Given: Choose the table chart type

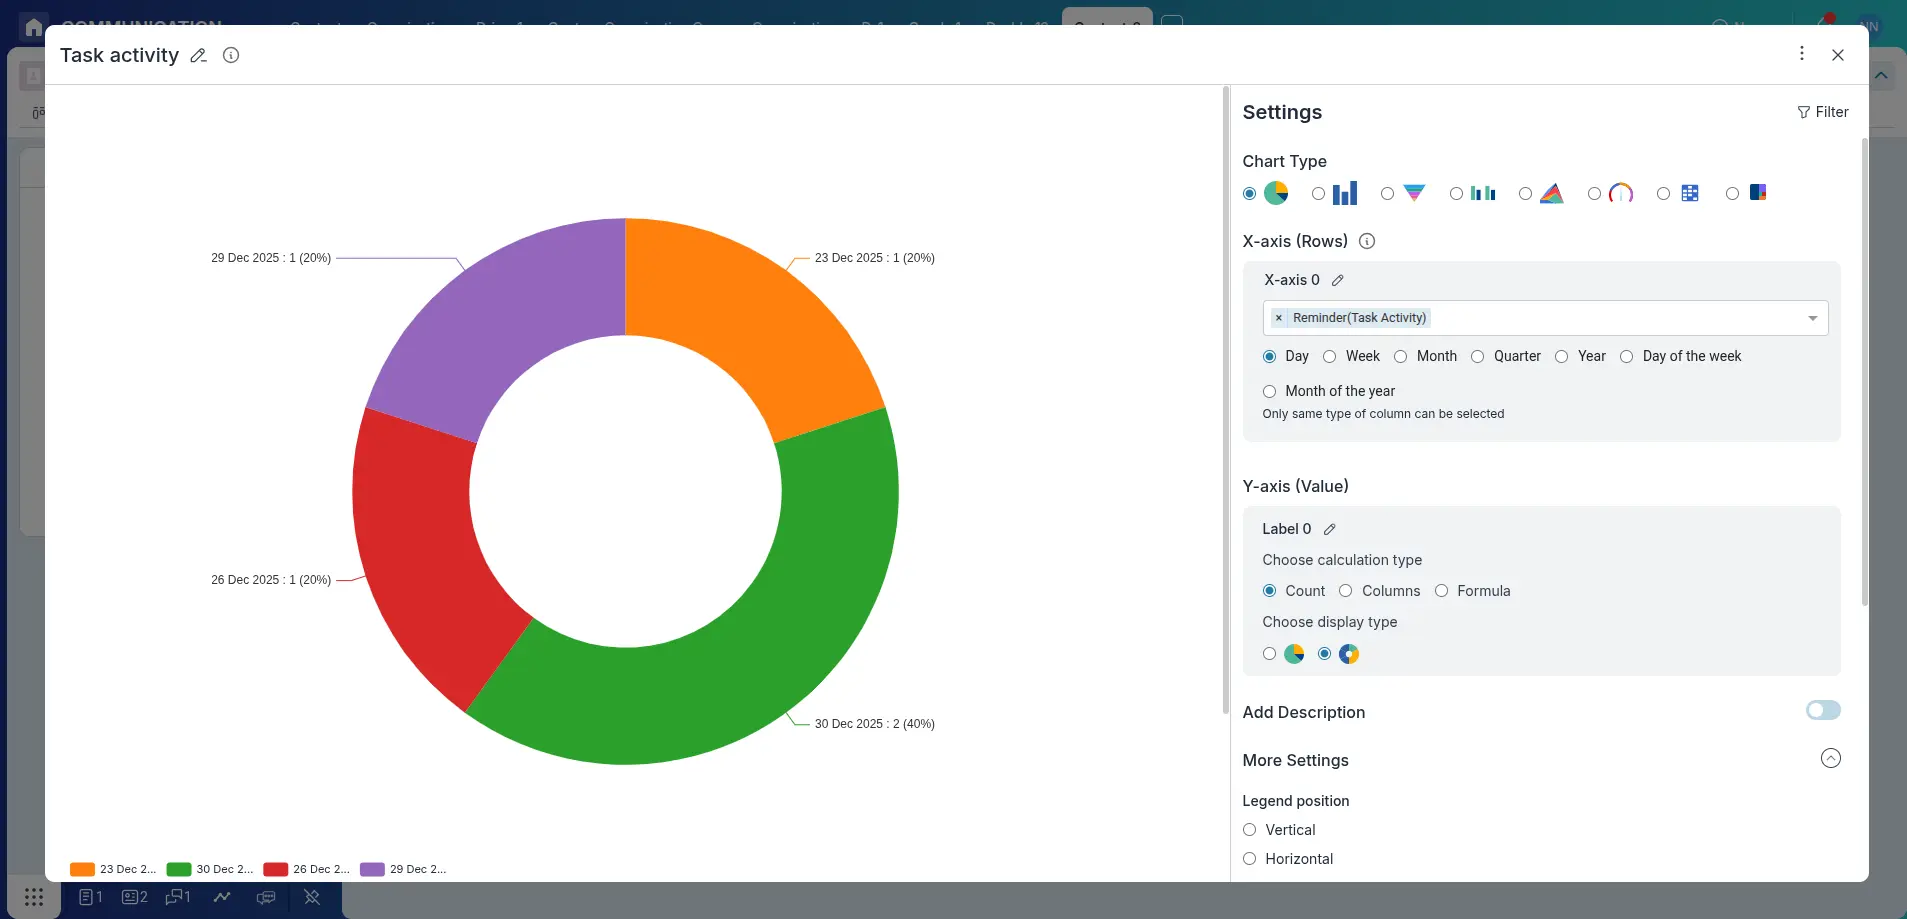Looking at the screenshot, I should 1691,193.
